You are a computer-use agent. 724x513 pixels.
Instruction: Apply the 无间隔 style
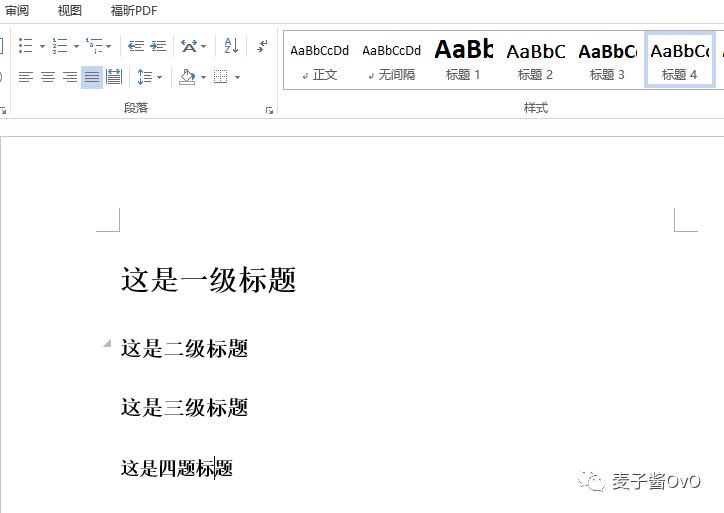(392, 60)
